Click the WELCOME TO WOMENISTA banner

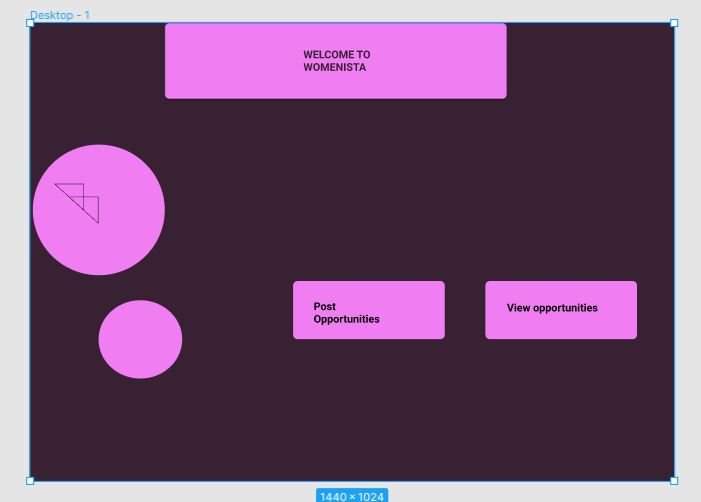click(x=336, y=61)
